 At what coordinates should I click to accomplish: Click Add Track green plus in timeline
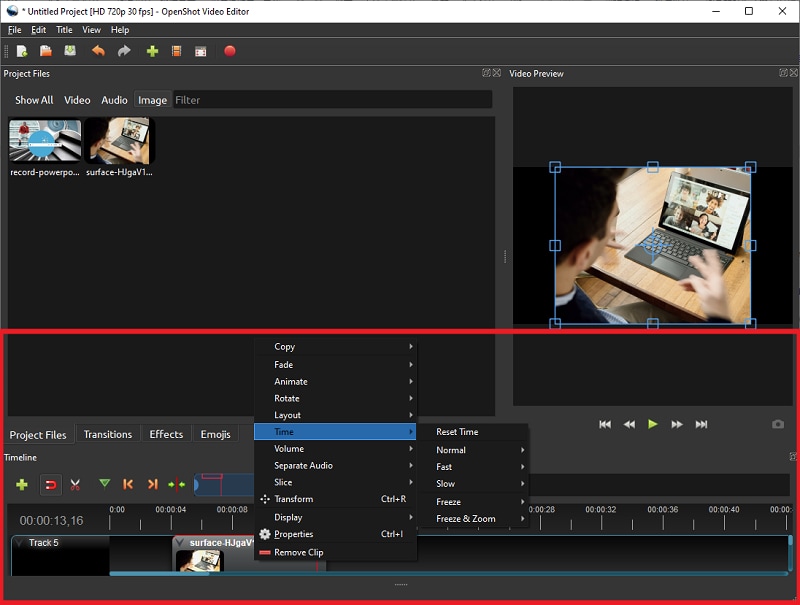click(21, 484)
